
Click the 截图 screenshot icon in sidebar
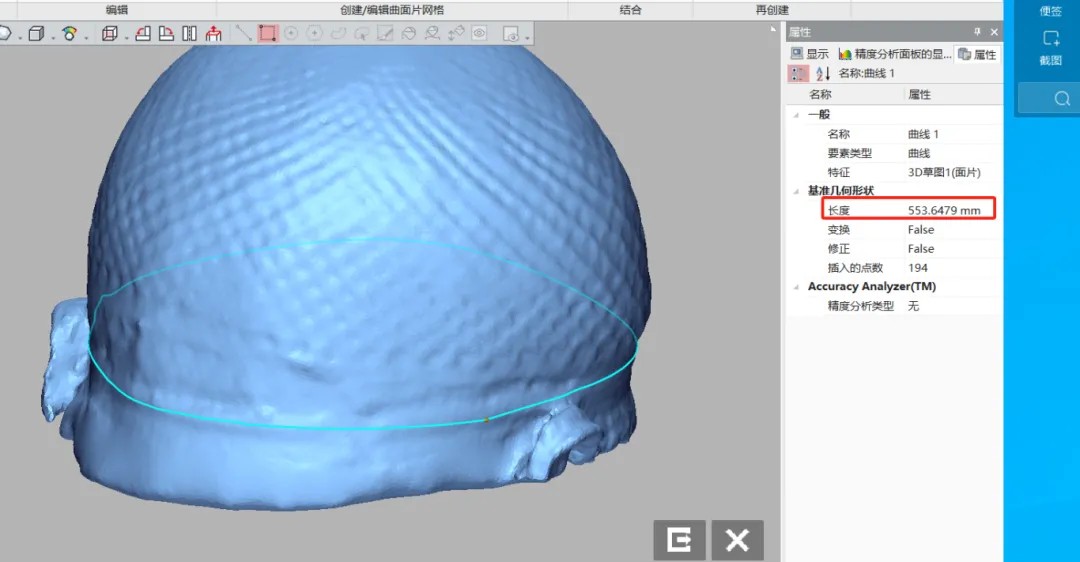tap(1050, 48)
